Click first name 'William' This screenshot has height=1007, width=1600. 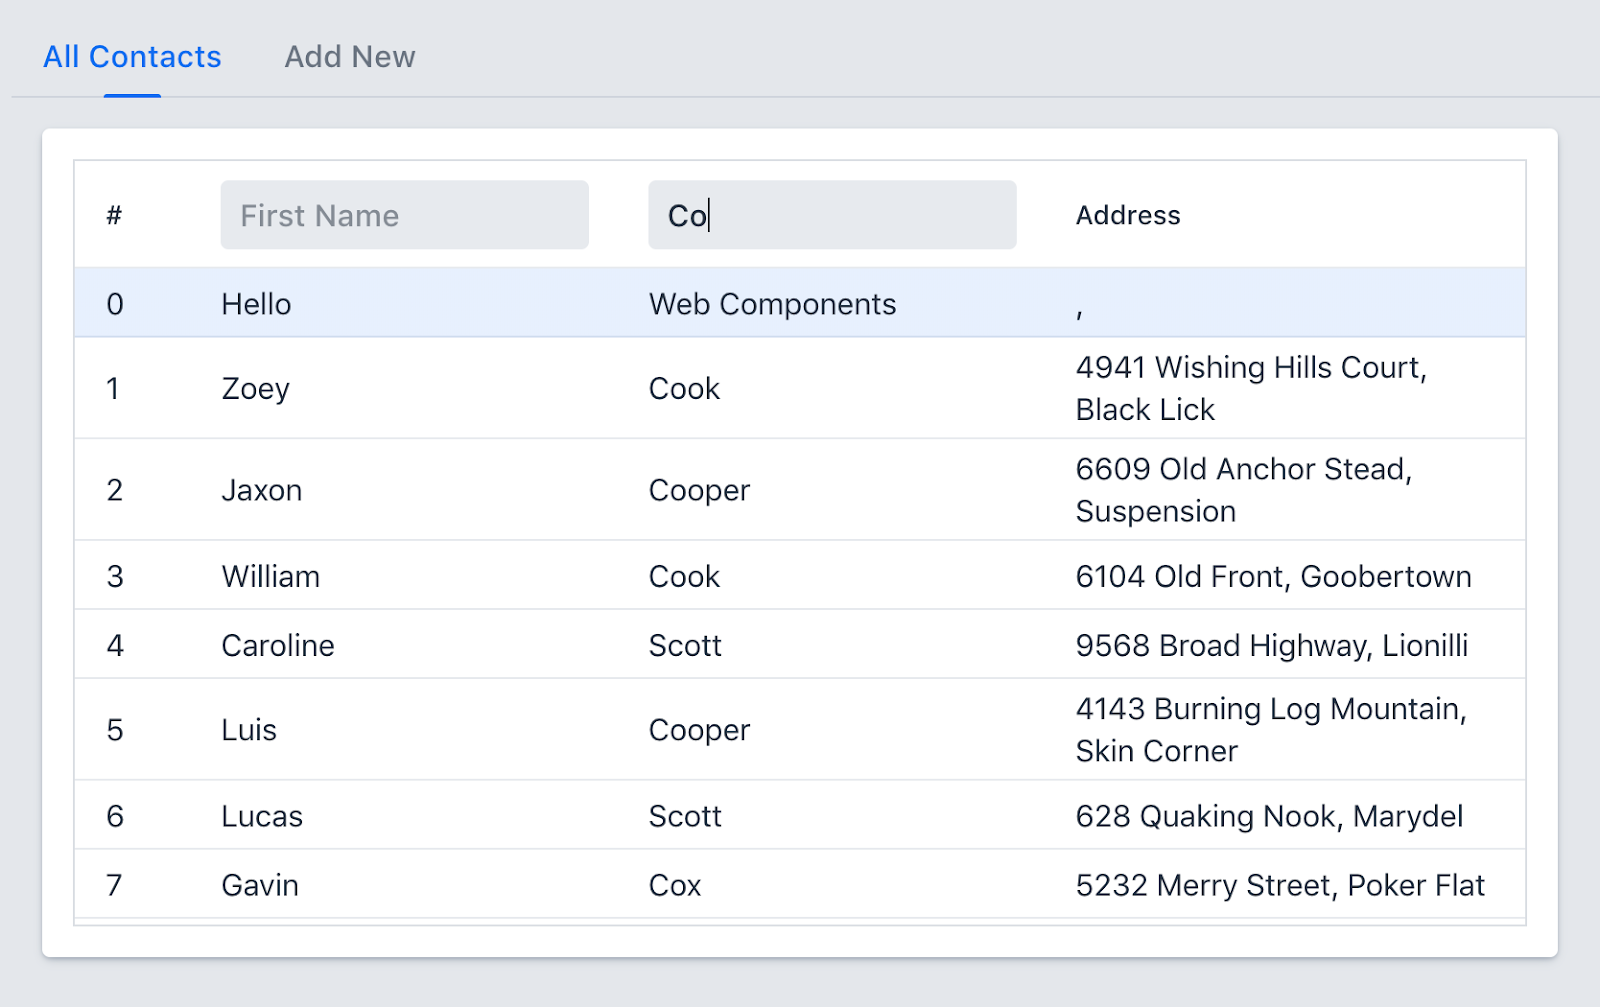coord(271,576)
